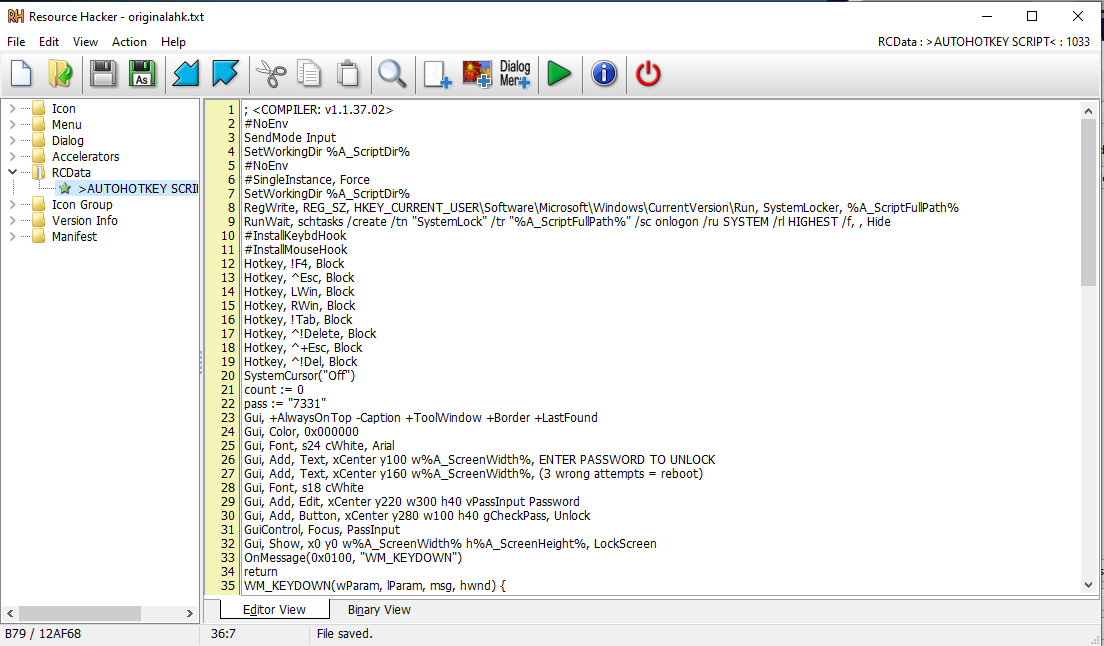This screenshot has width=1104, height=646.
Task: Click the line SystemCursor("Off") in editor
Action: pos(299,376)
